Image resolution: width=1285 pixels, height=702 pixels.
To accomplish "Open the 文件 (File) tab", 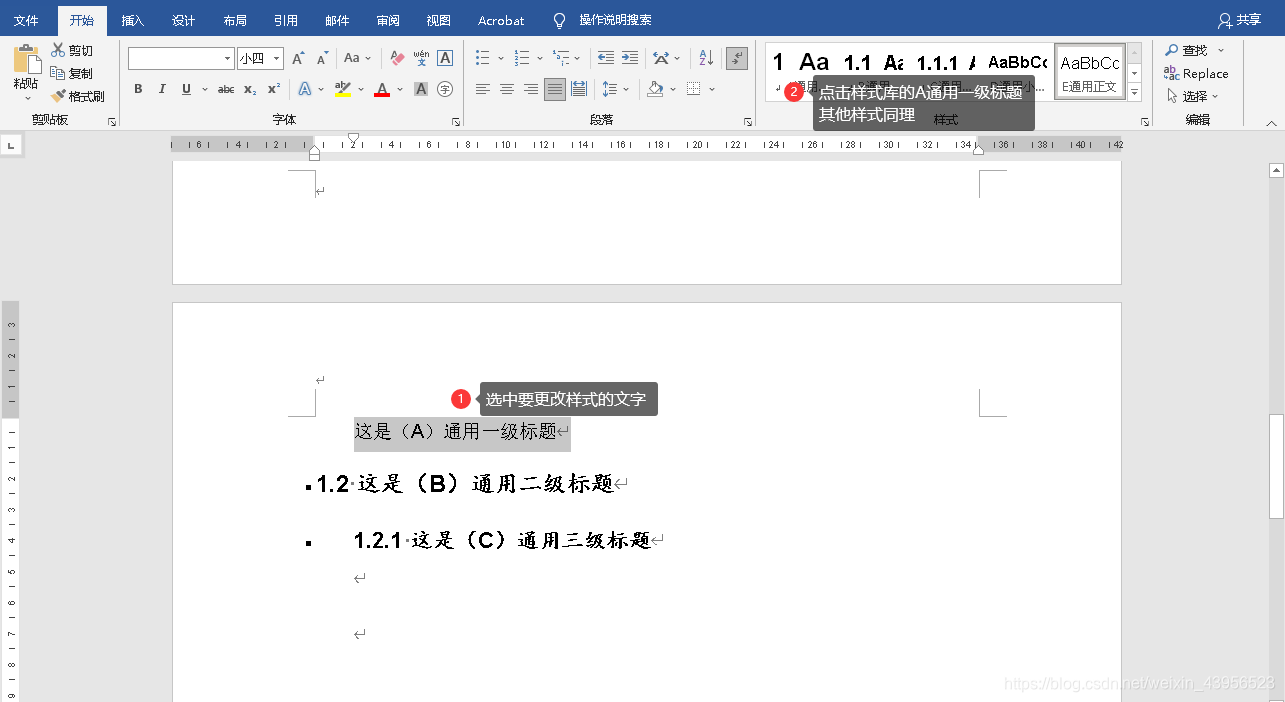I will coord(26,20).
